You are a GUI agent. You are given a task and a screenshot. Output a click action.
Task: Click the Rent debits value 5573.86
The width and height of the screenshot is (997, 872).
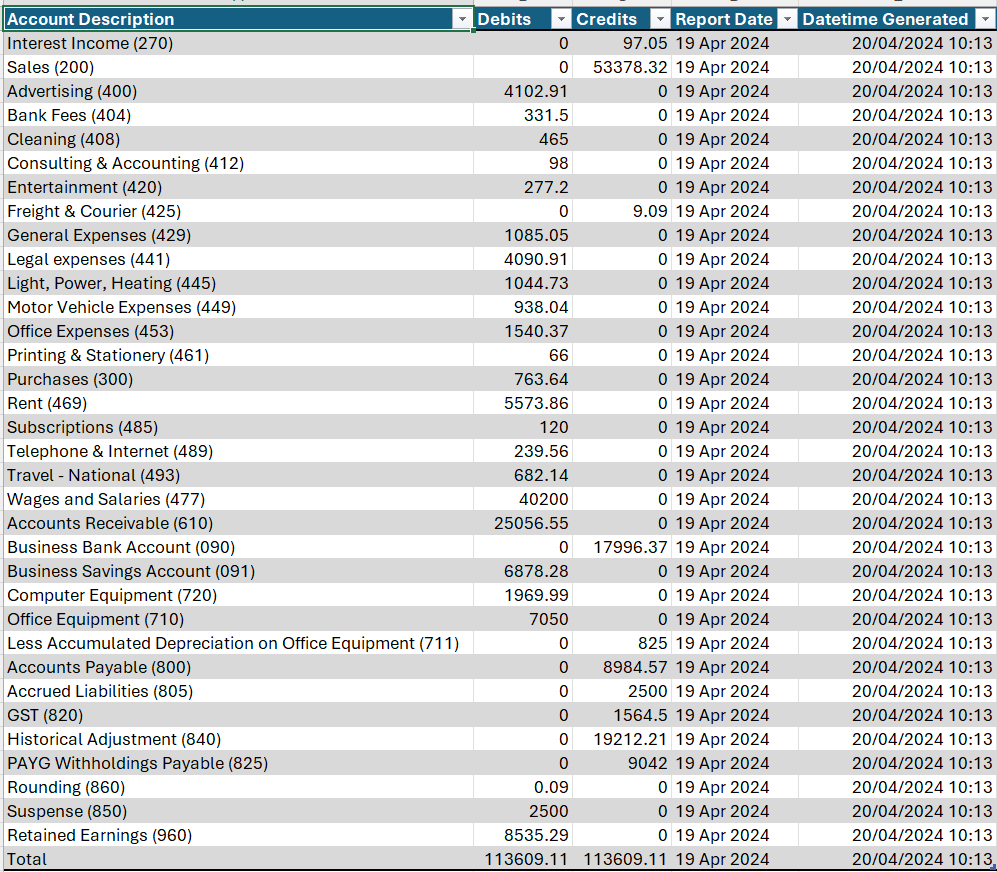(x=536, y=403)
